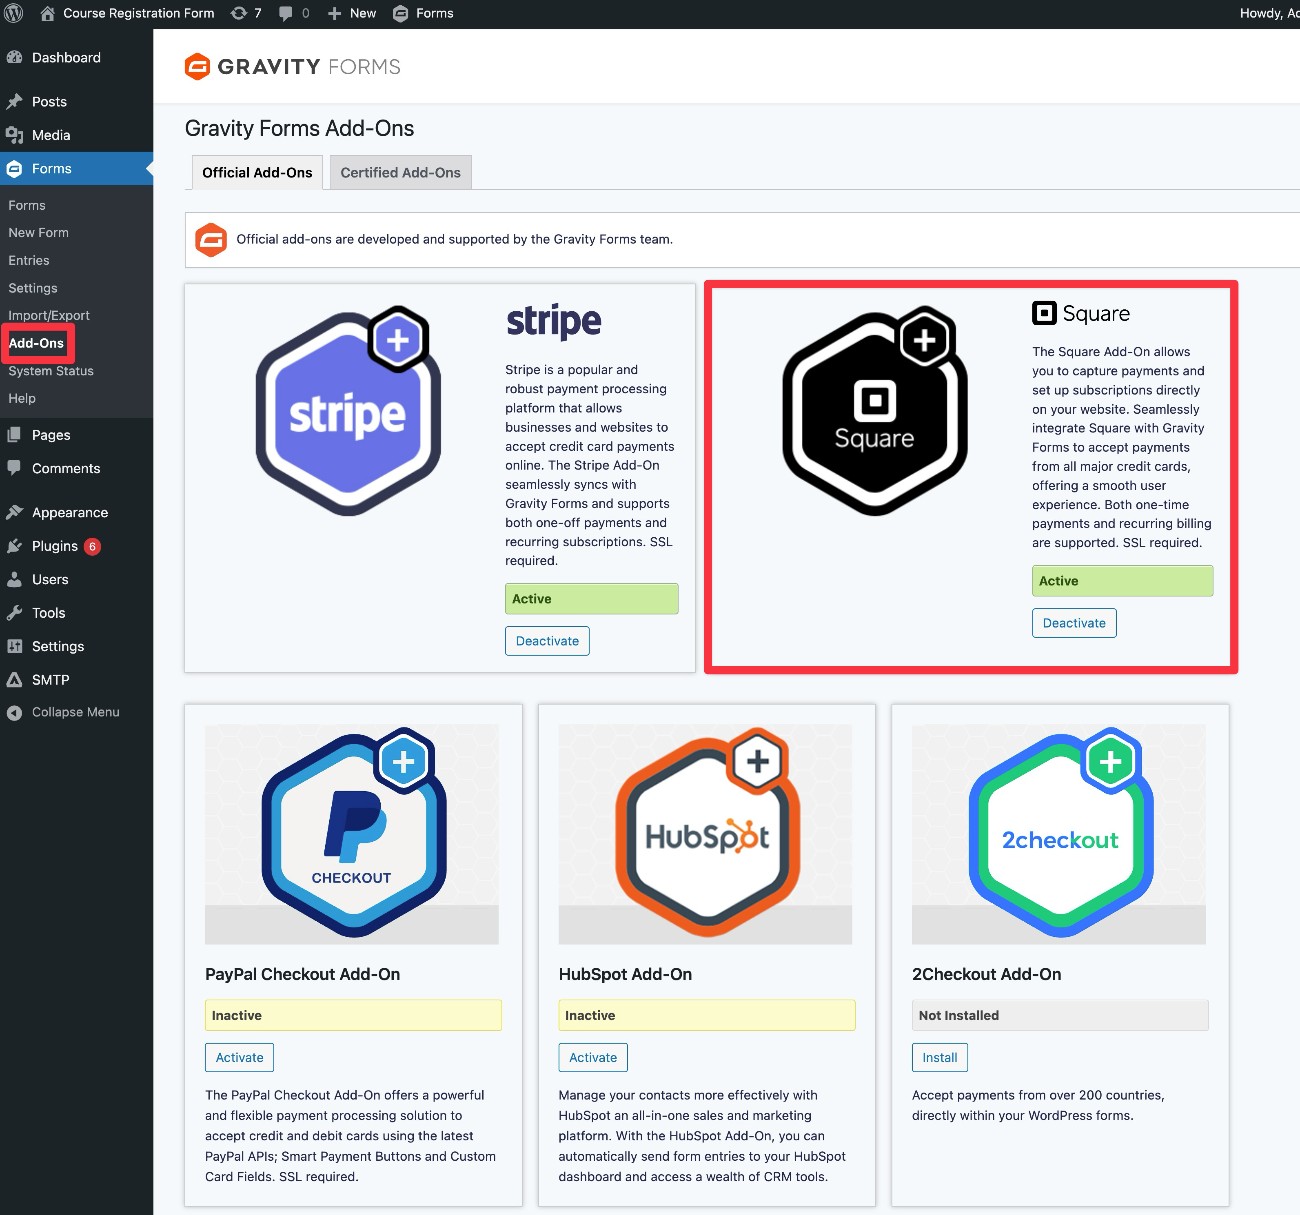Open the updates icon showing 7
The height and width of the screenshot is (1215, 1300).
(245, 13)
